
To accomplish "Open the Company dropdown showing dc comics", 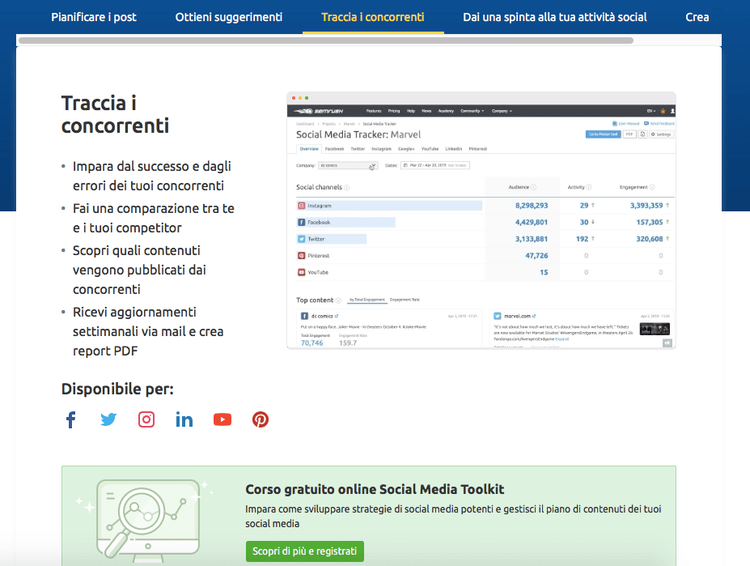I will pos(348,166).
